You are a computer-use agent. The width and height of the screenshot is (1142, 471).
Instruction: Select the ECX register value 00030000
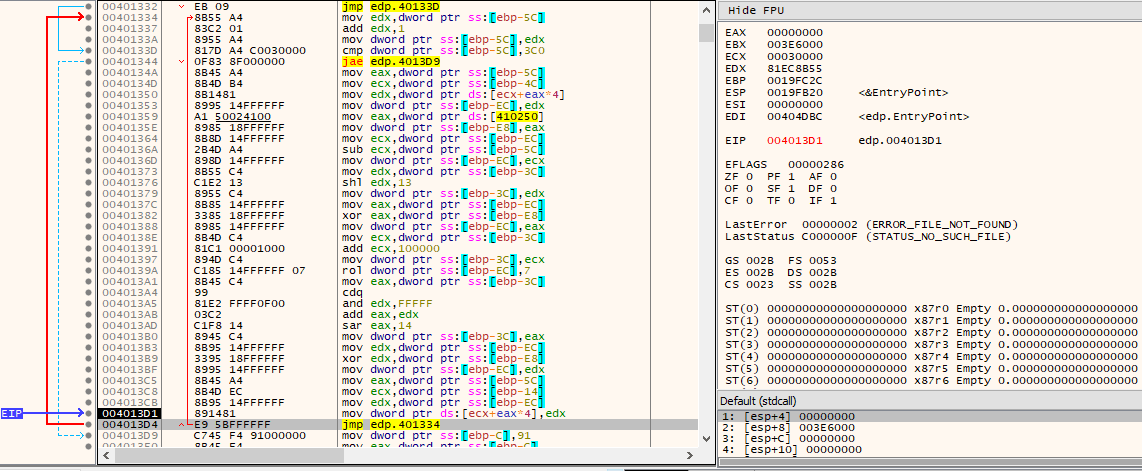[795, 56]
